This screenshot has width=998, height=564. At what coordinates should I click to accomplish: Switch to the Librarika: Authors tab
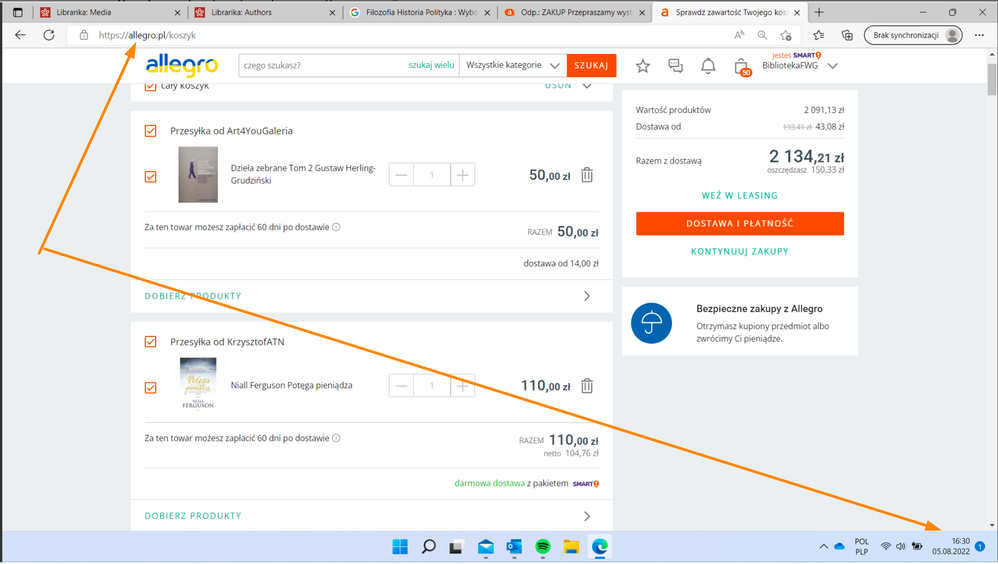tap(265, 12)
